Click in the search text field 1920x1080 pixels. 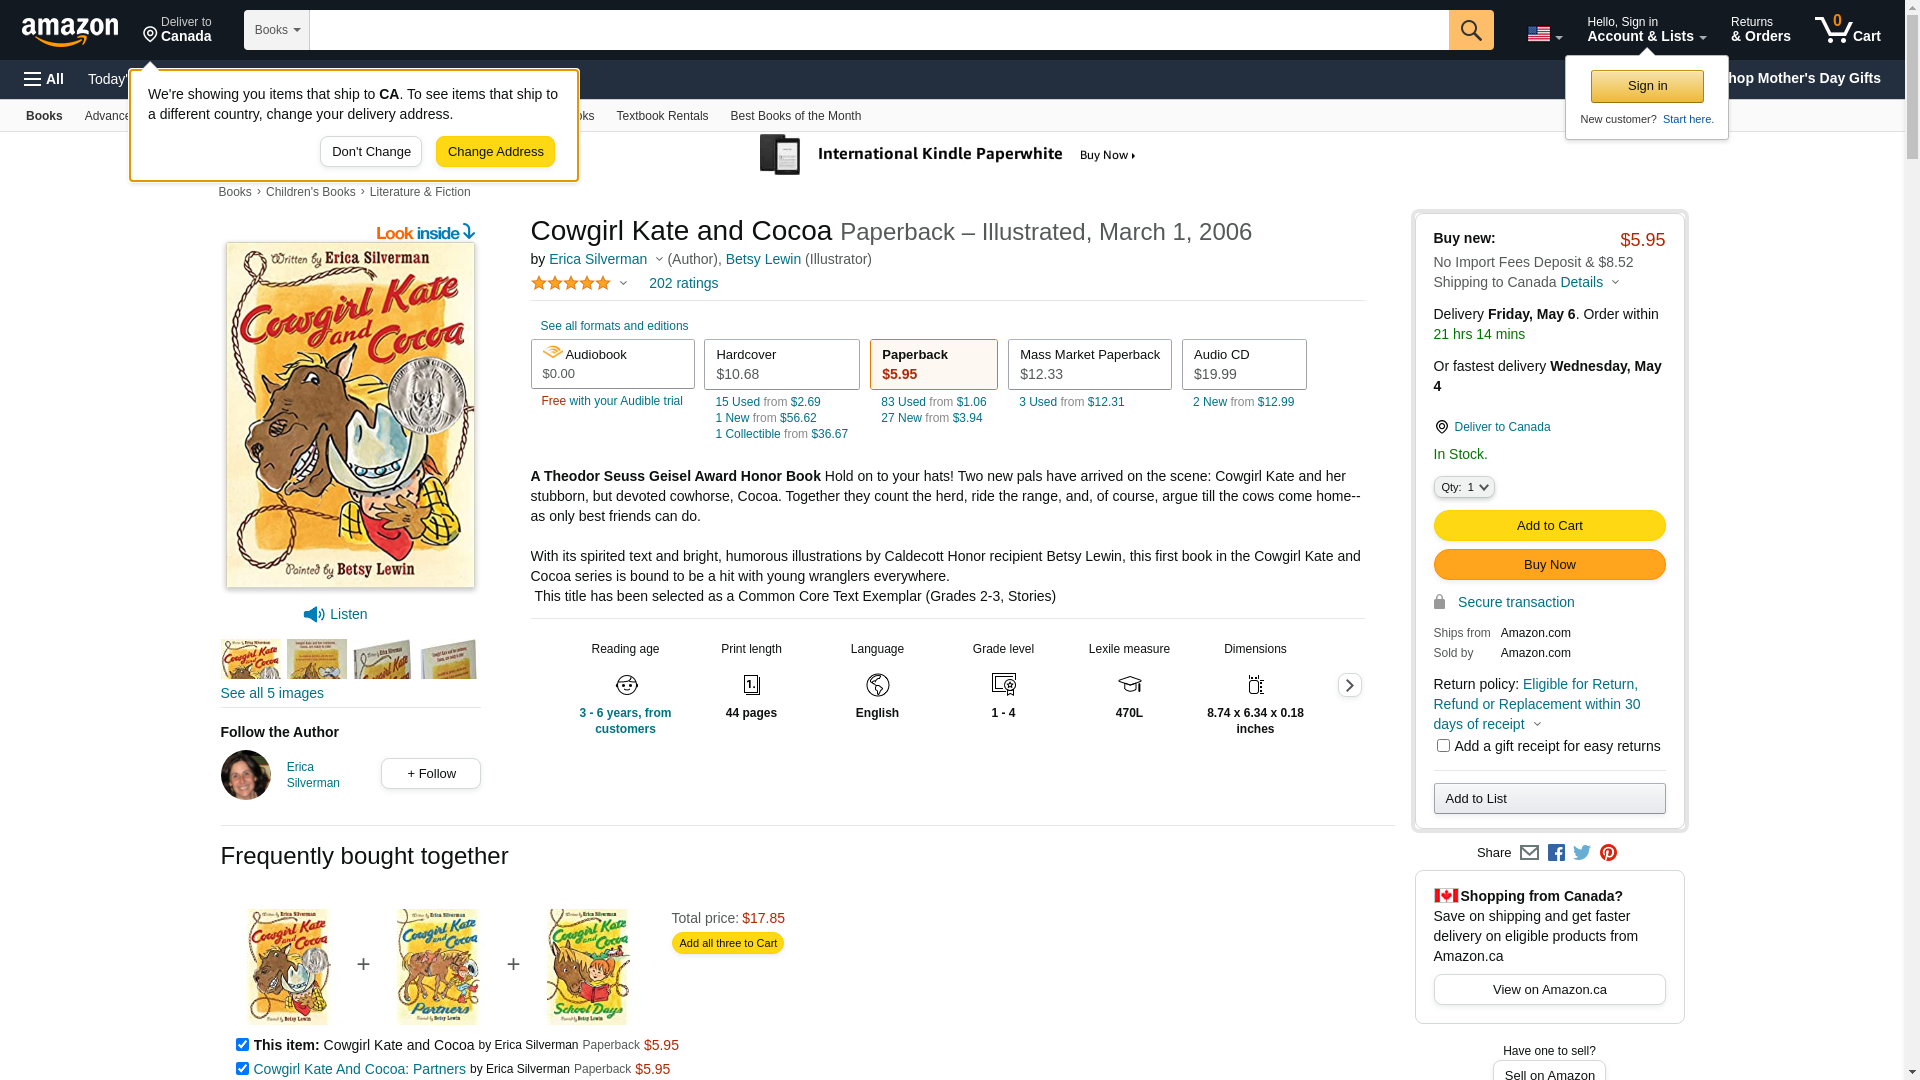[x=878, y=30]
